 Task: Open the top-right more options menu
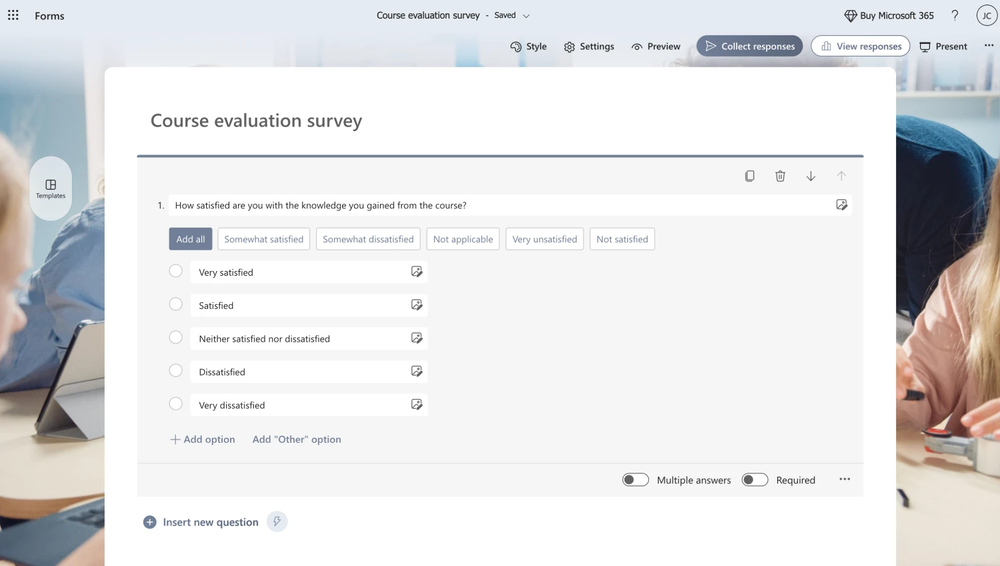[989, 46]
